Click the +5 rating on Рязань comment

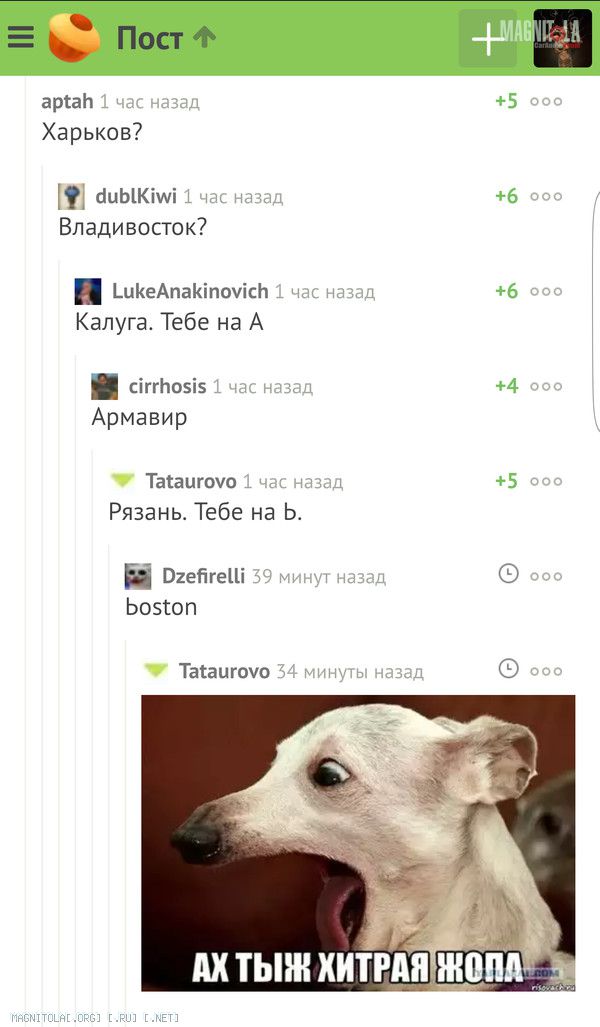pyautogui.click(x=506, y=481)
